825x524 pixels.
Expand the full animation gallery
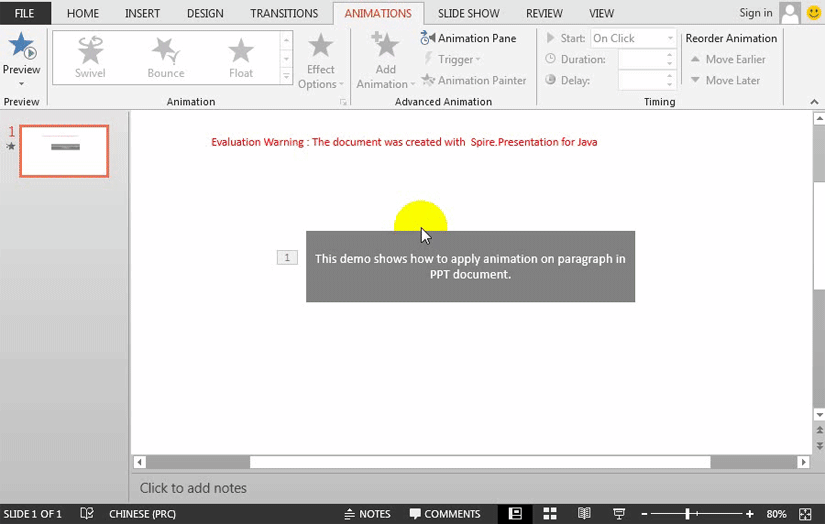click(286, 77)
